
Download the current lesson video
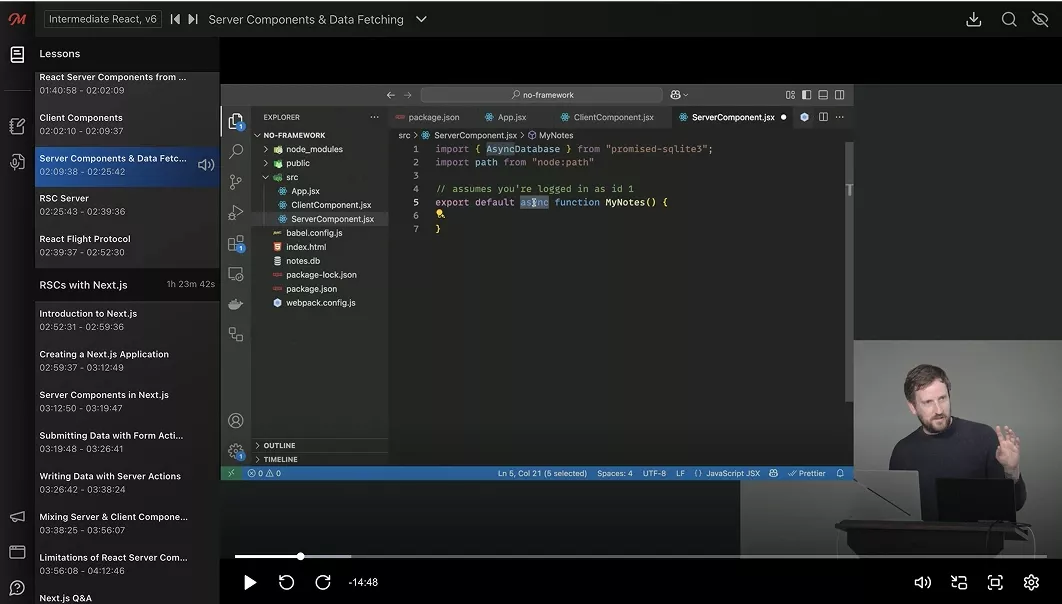pyautogui.click(x=973, y=19)
